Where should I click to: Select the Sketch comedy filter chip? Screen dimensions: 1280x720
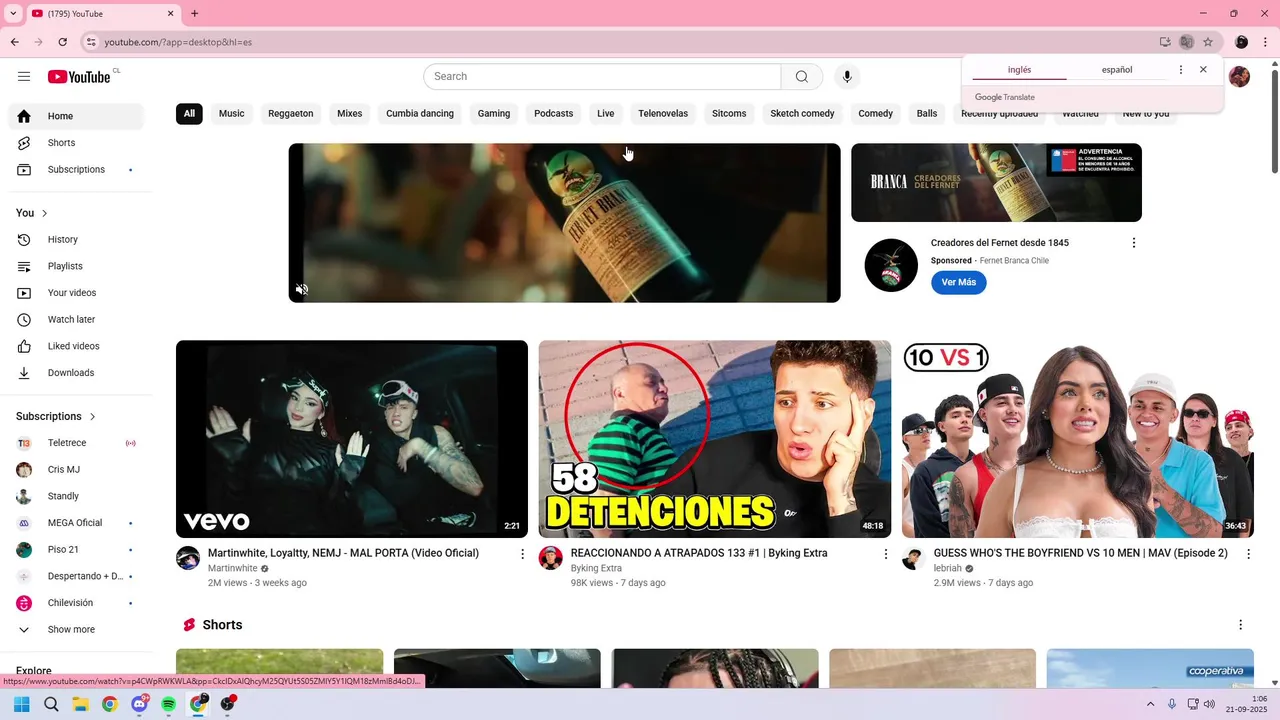tap(802, 114)
